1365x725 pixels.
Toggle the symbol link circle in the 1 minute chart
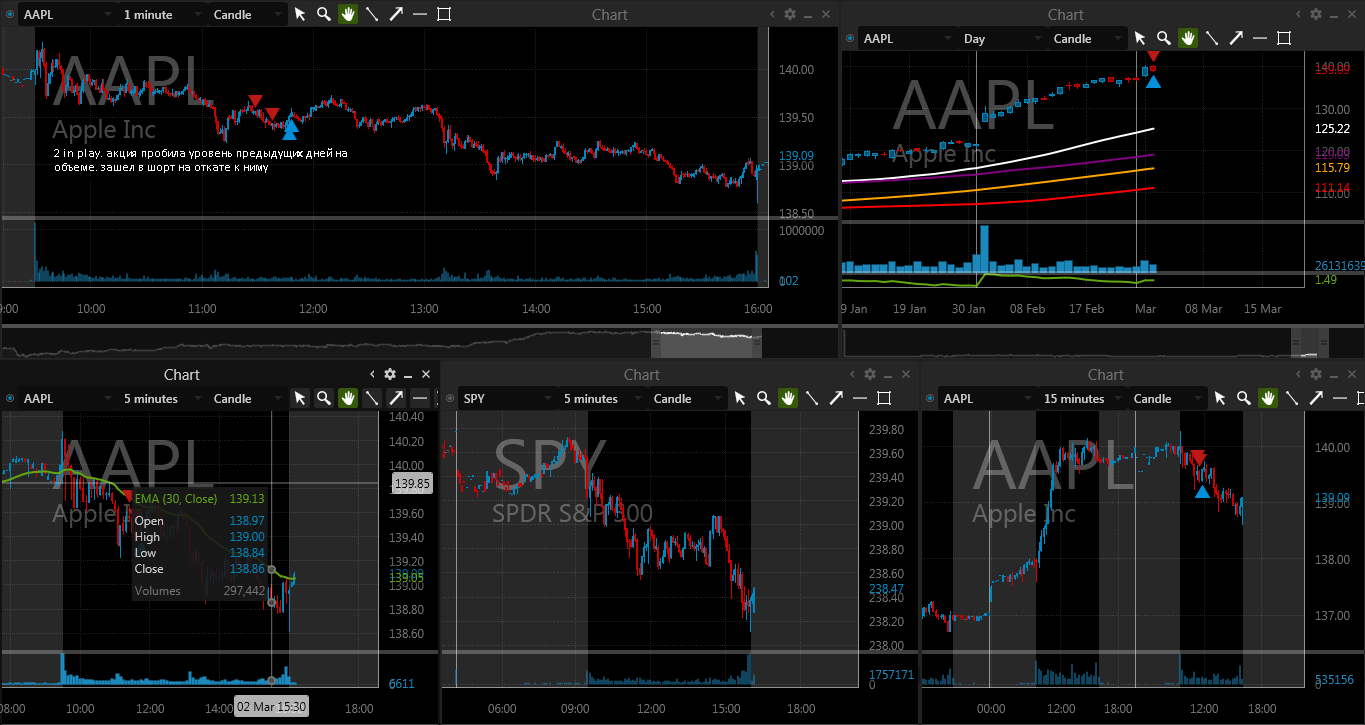(x=10, y=15)
